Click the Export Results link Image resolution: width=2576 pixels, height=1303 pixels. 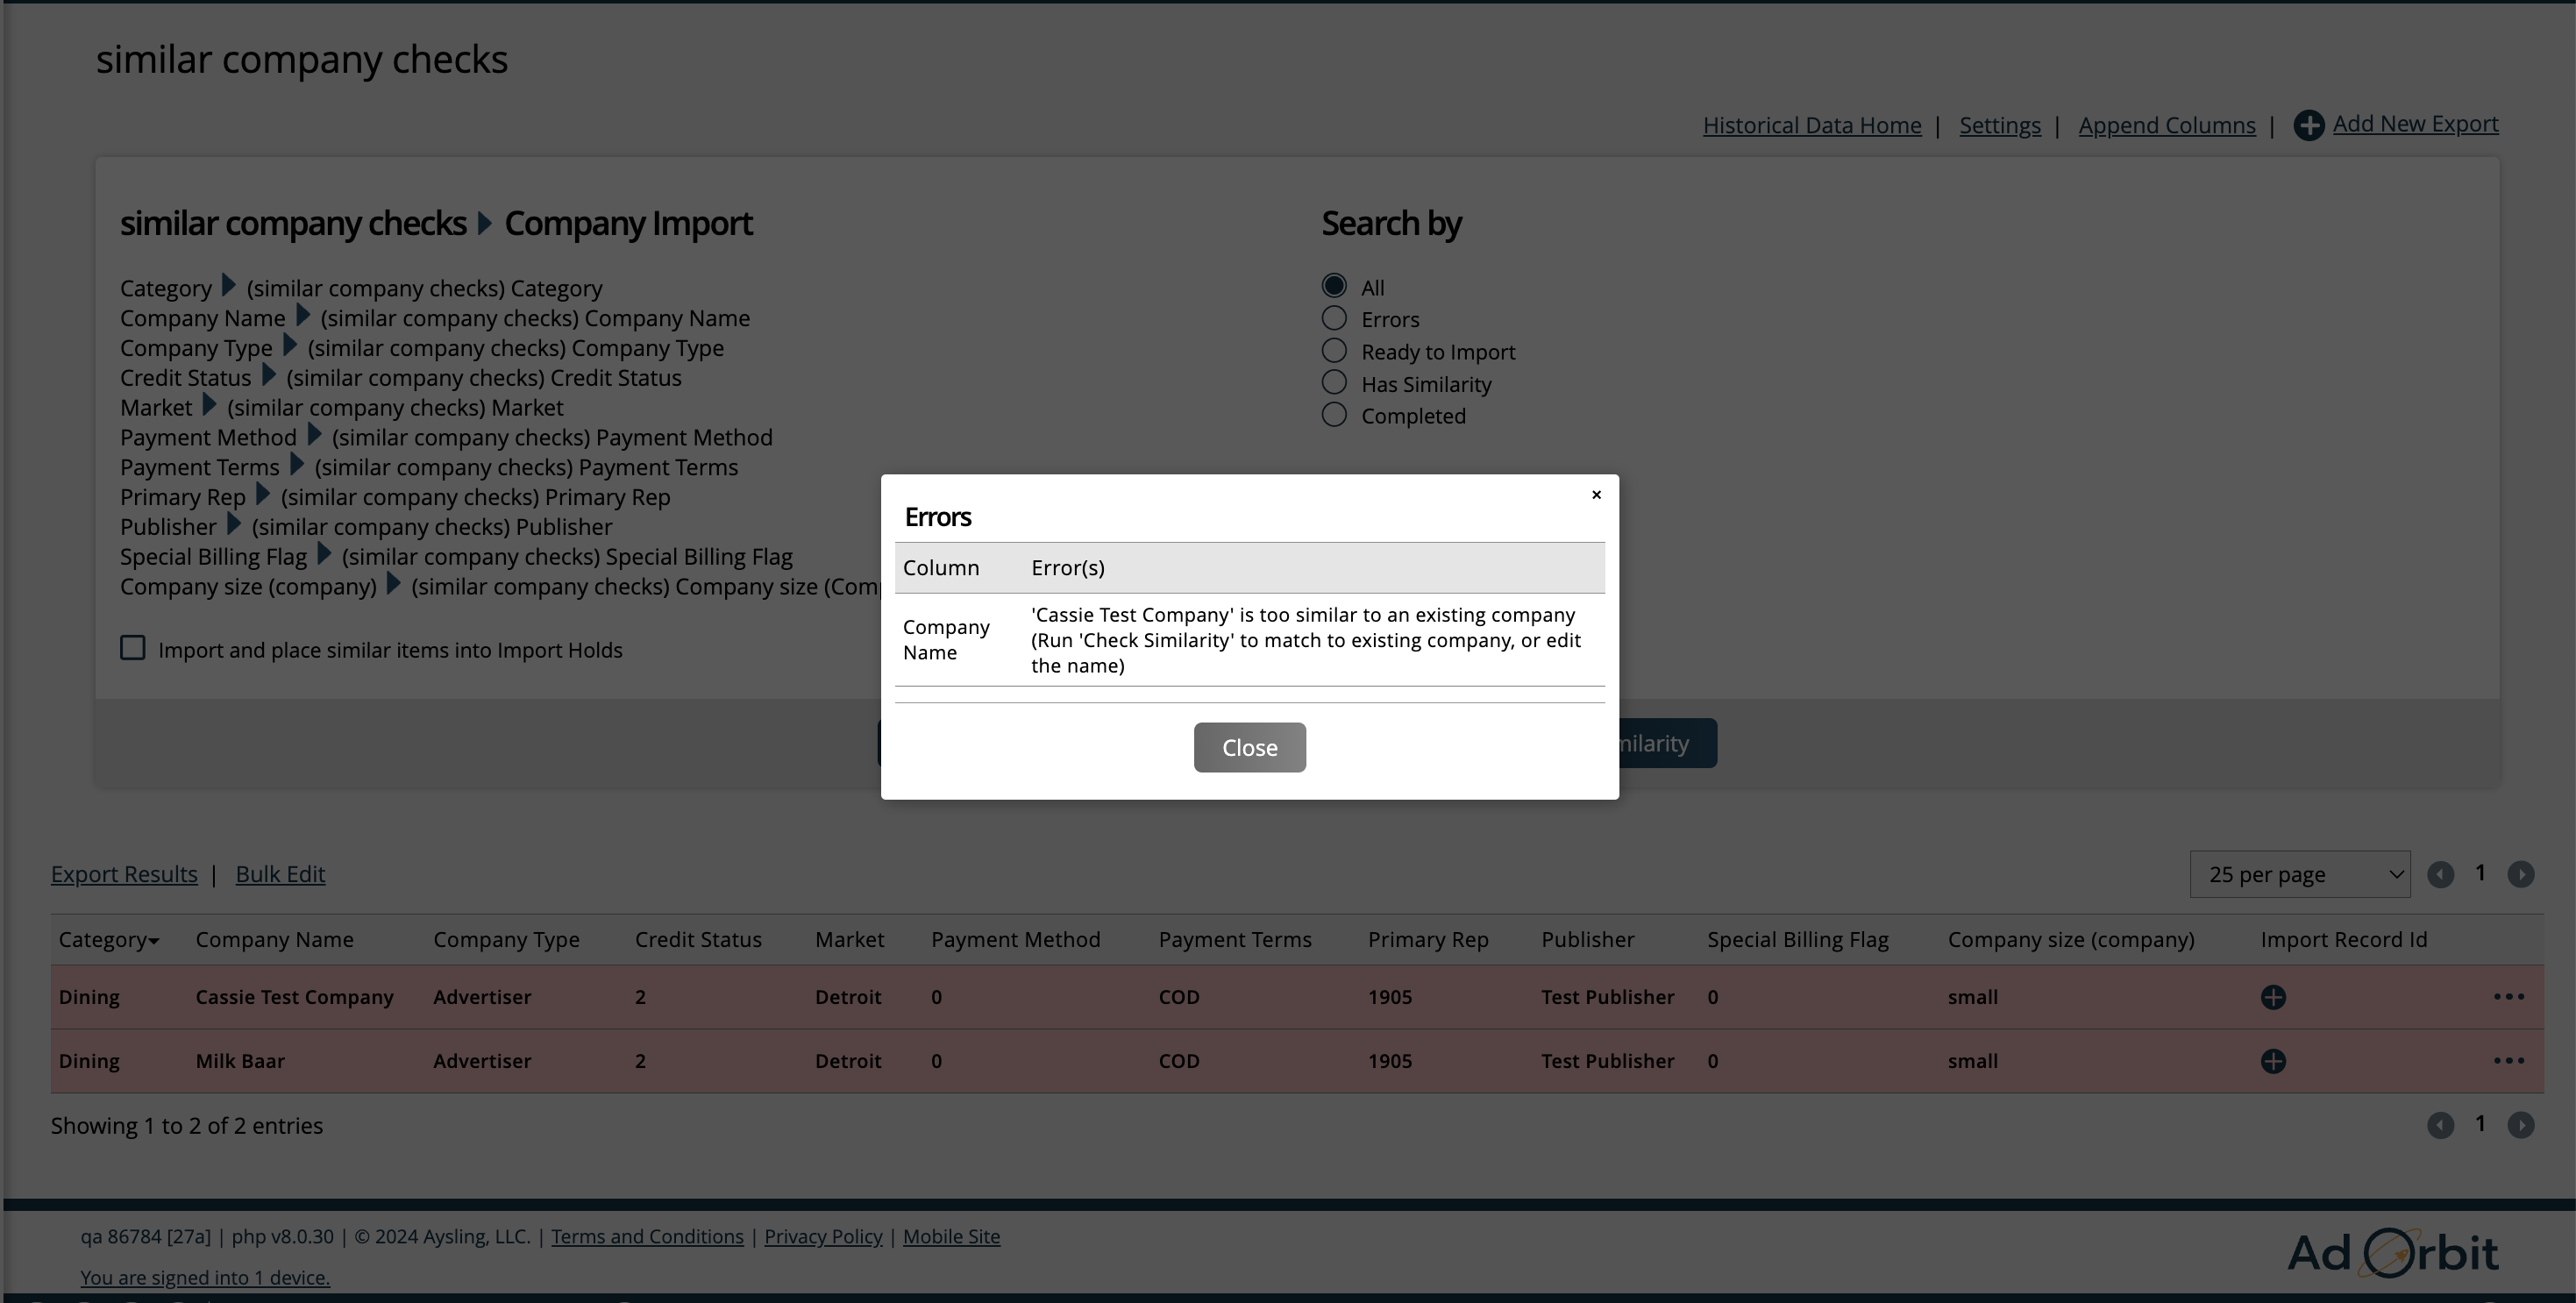124,874
